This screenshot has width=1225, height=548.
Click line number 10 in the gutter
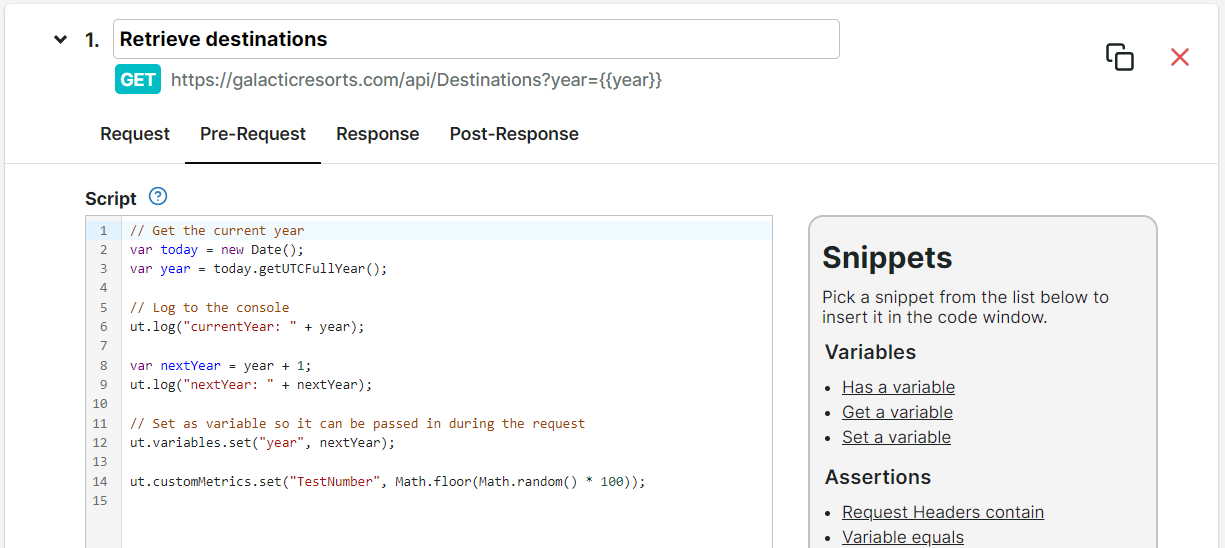tap(100, 404)
